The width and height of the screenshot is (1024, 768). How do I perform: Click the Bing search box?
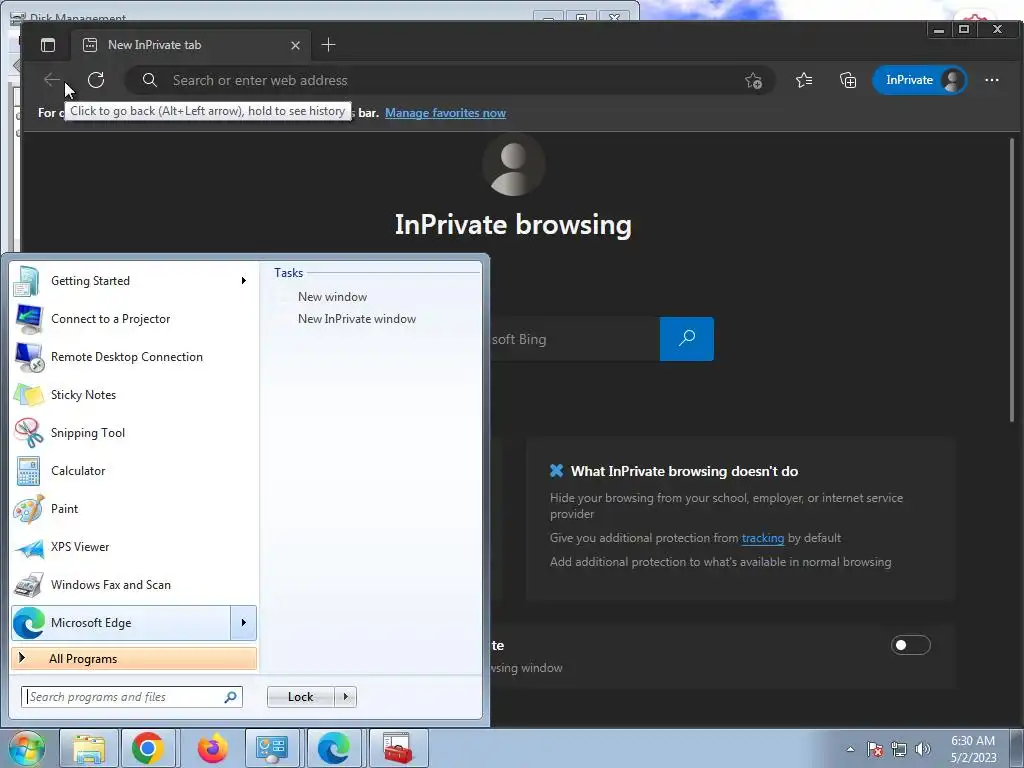(573, 339)
